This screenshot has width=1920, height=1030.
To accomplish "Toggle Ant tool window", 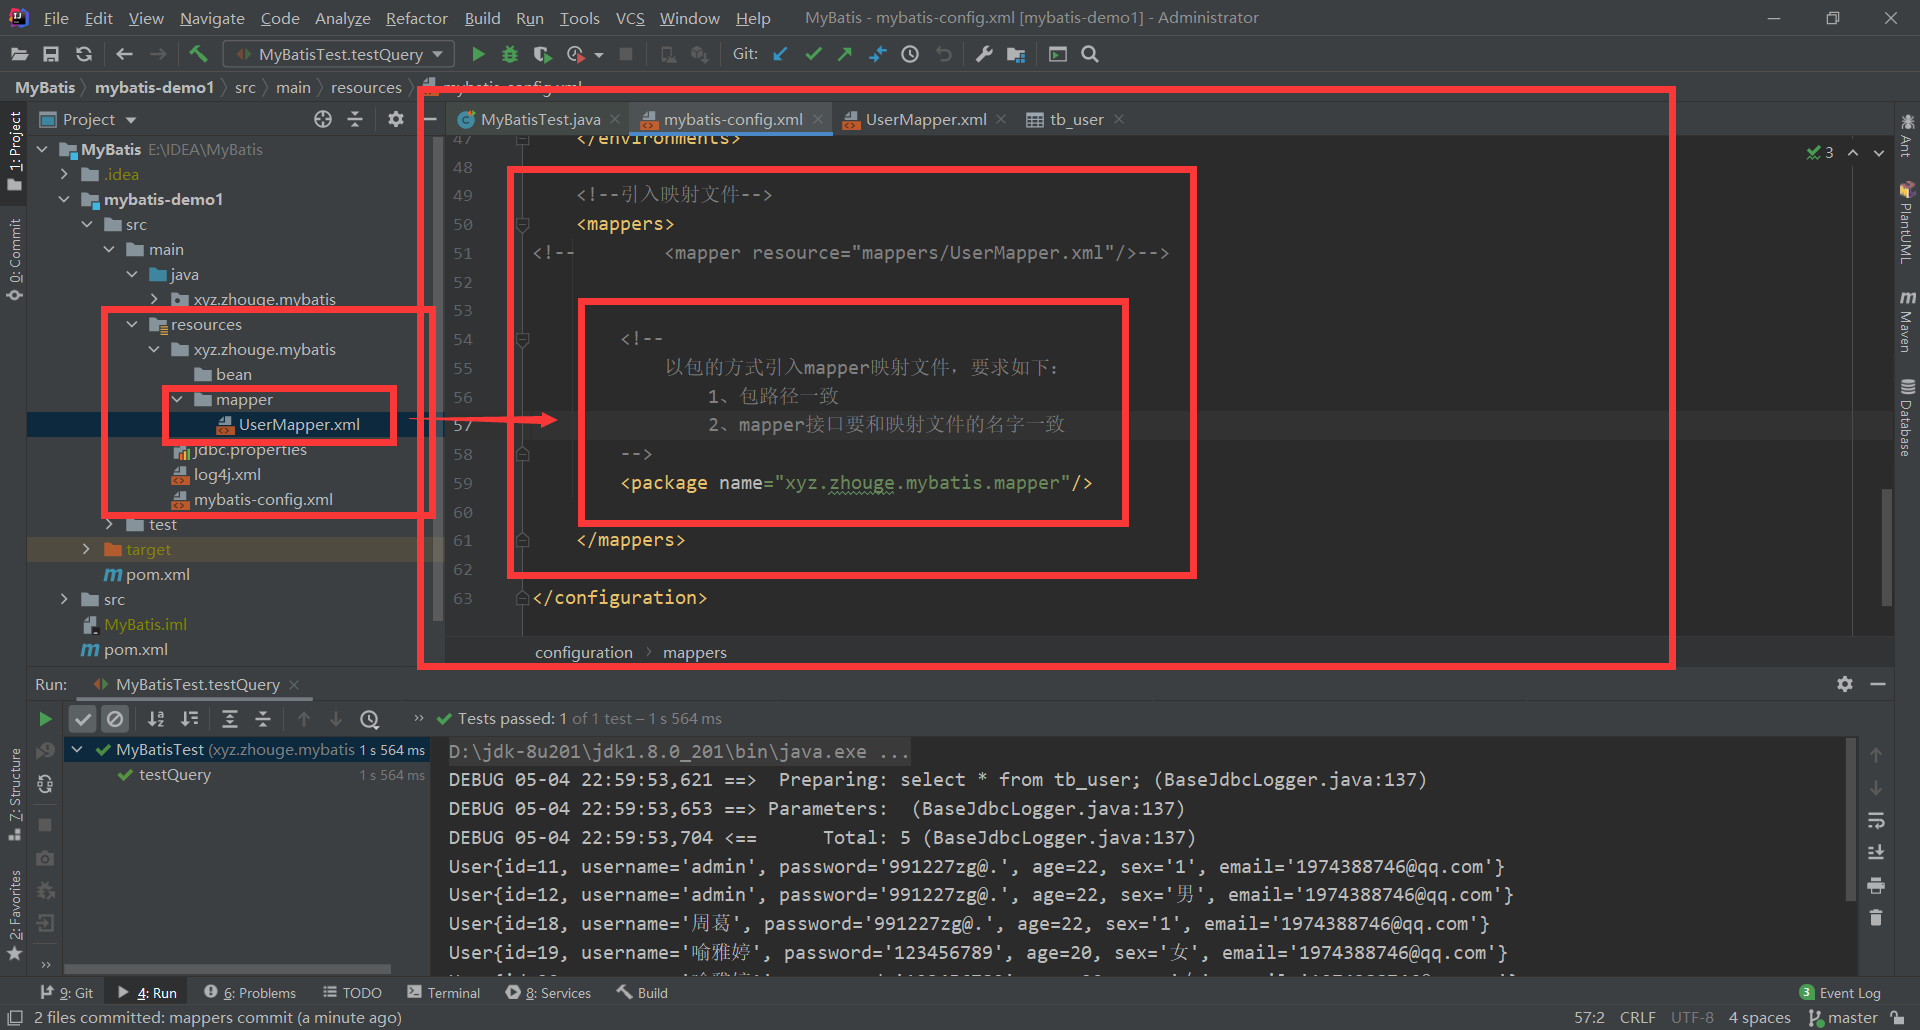I will point(1907,135).
